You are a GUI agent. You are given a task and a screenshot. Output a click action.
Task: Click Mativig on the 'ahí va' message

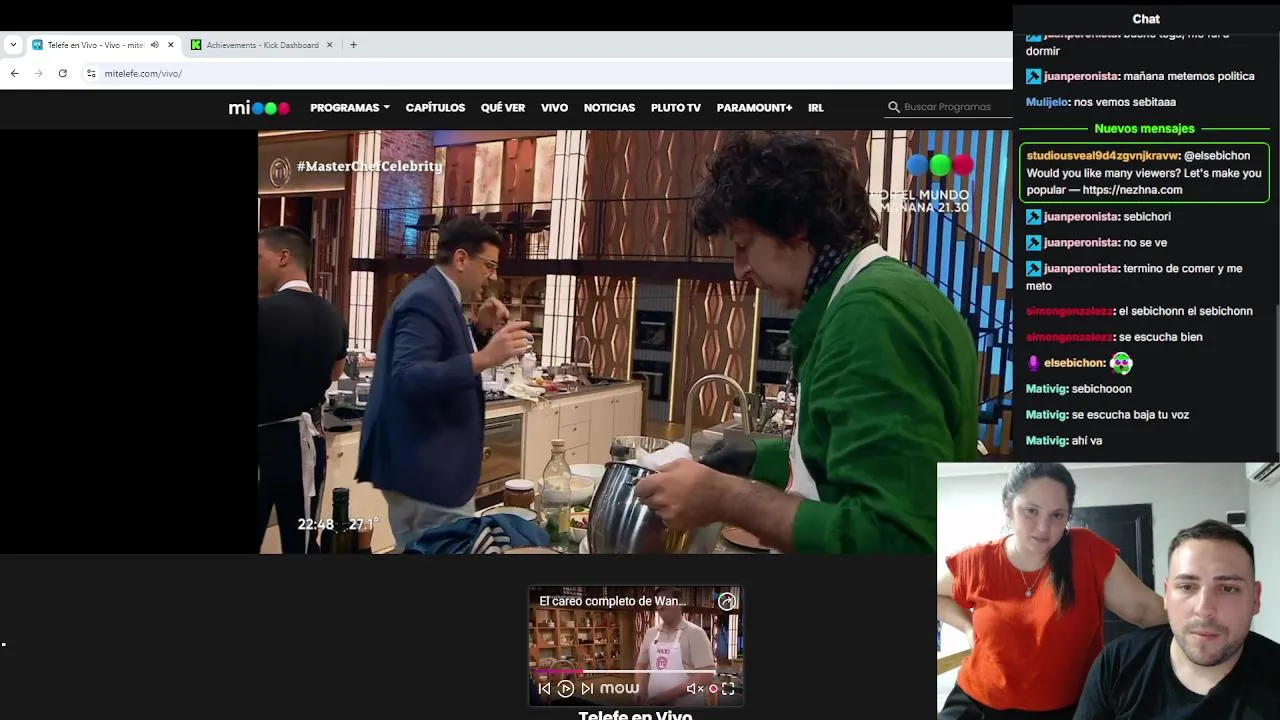[1047, 441]
